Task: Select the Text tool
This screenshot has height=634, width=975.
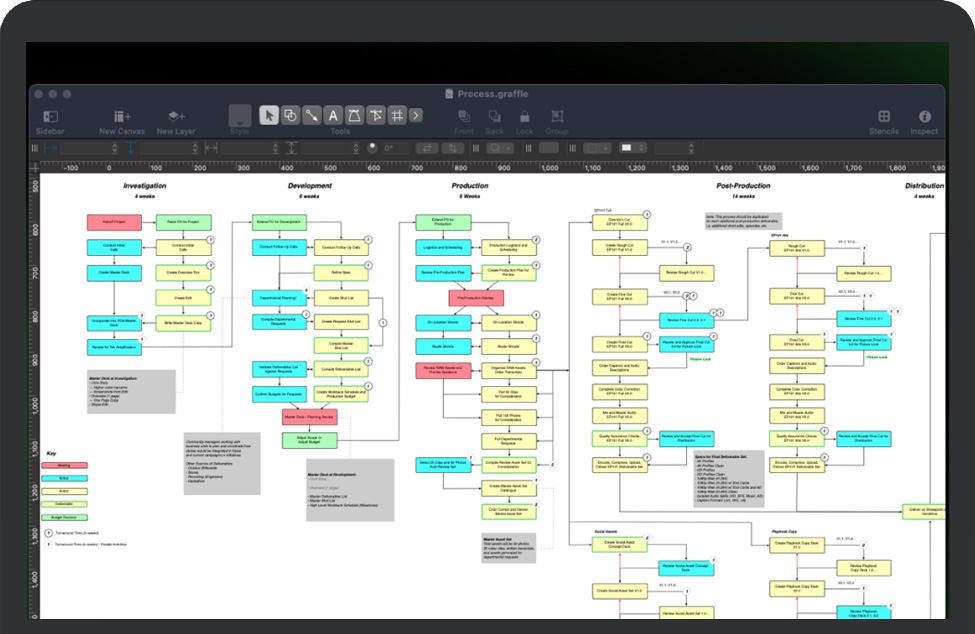Action: (334, 115)
